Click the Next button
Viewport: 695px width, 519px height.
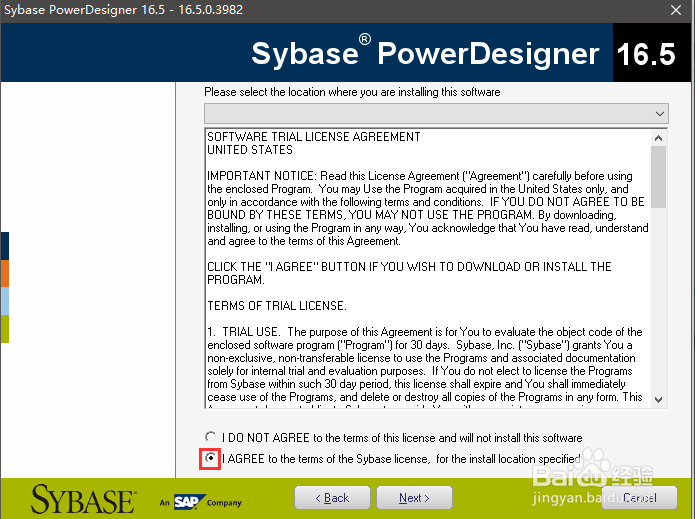click(x=414, y=498)
